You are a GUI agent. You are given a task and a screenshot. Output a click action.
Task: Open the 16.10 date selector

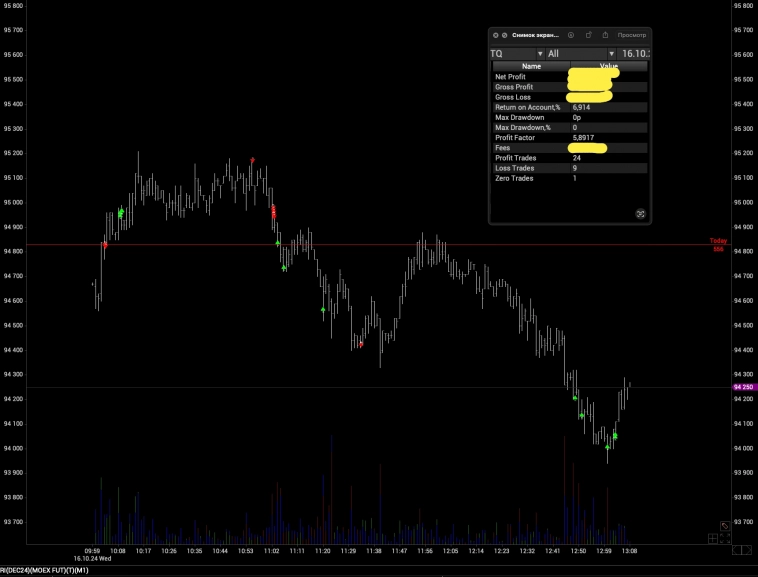coord(634,53)
